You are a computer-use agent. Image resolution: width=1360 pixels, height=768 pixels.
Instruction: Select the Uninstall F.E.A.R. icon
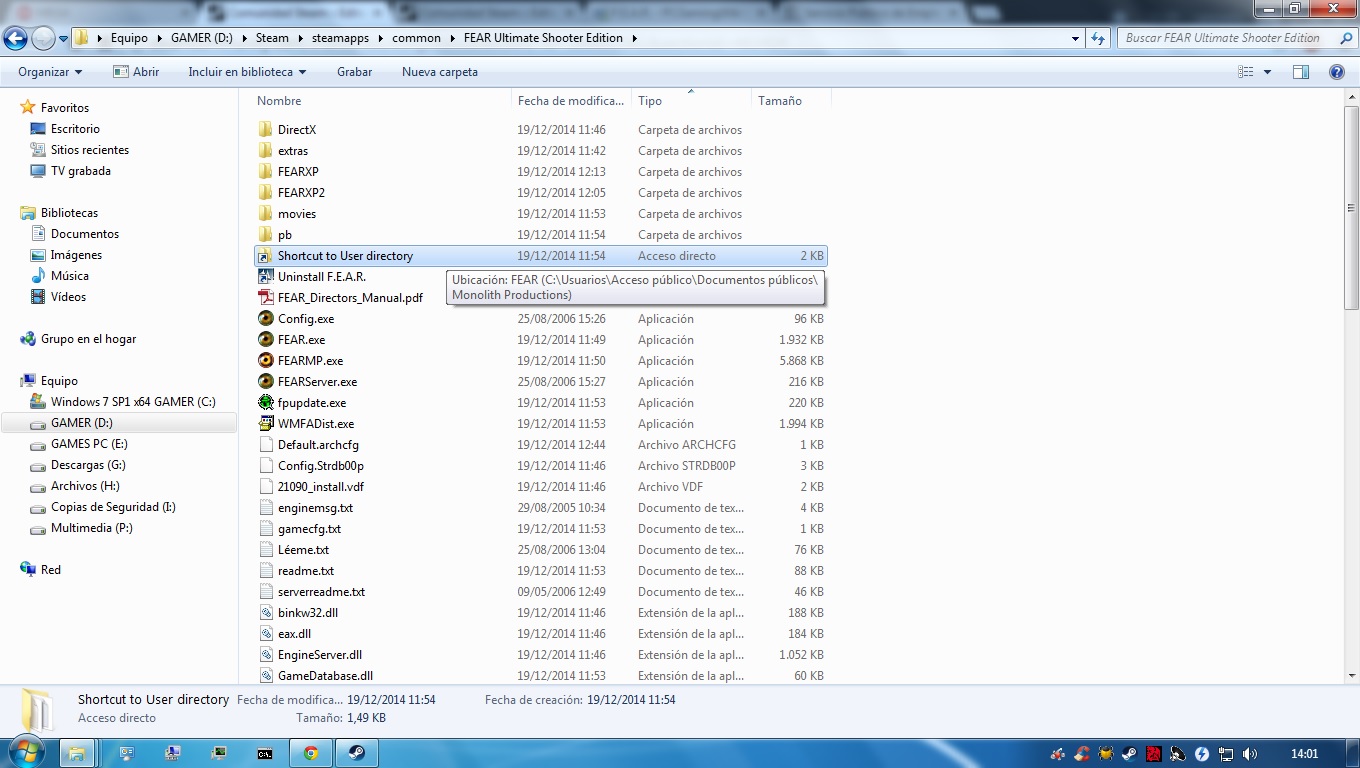pos(265,277)
